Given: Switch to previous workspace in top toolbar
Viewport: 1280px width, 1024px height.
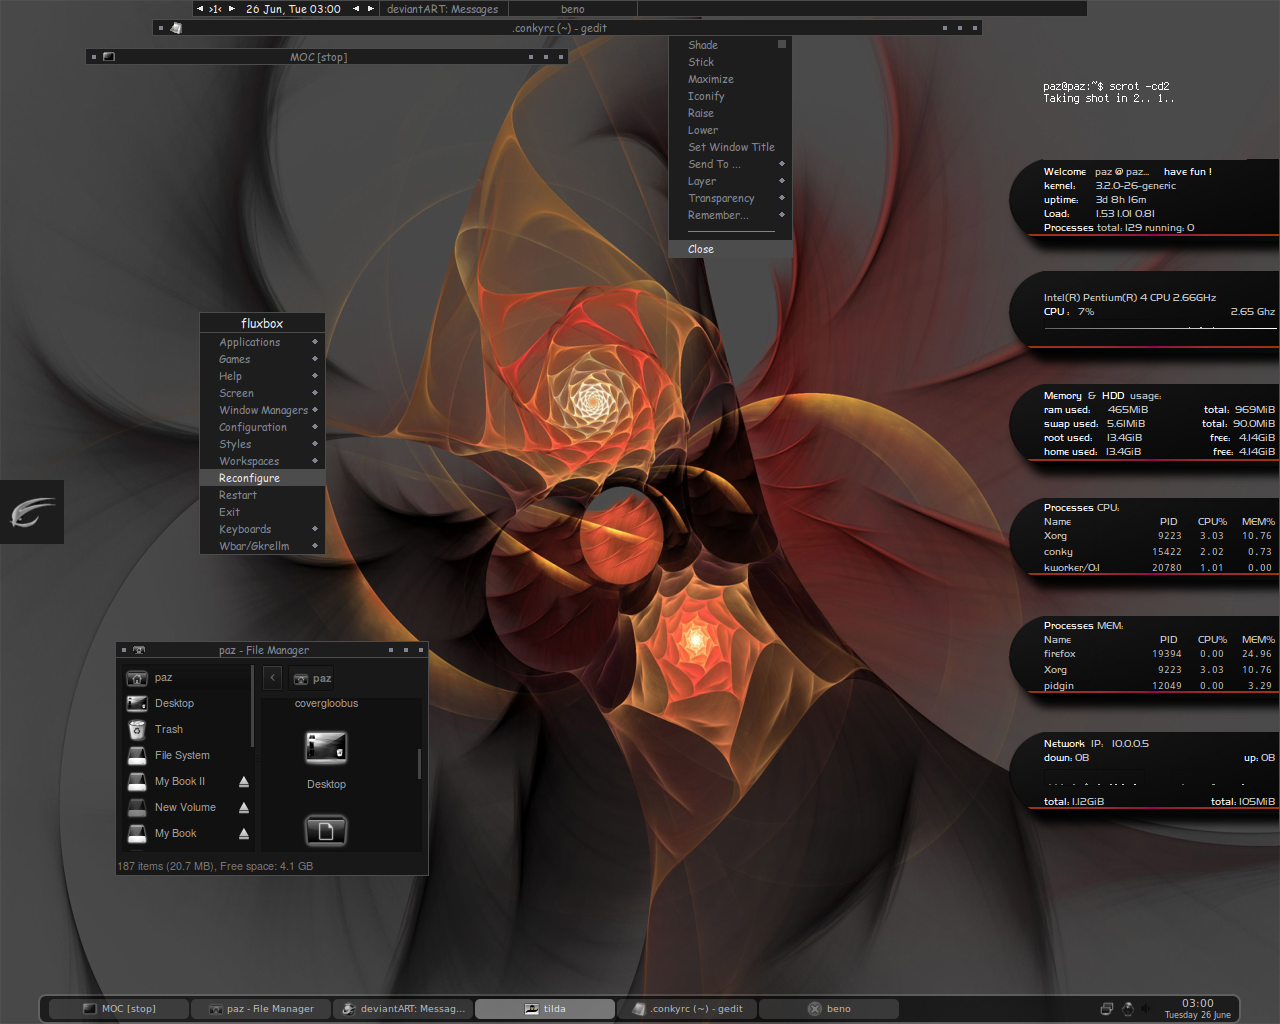Looking at the screenshot, I should coord(200,9).
